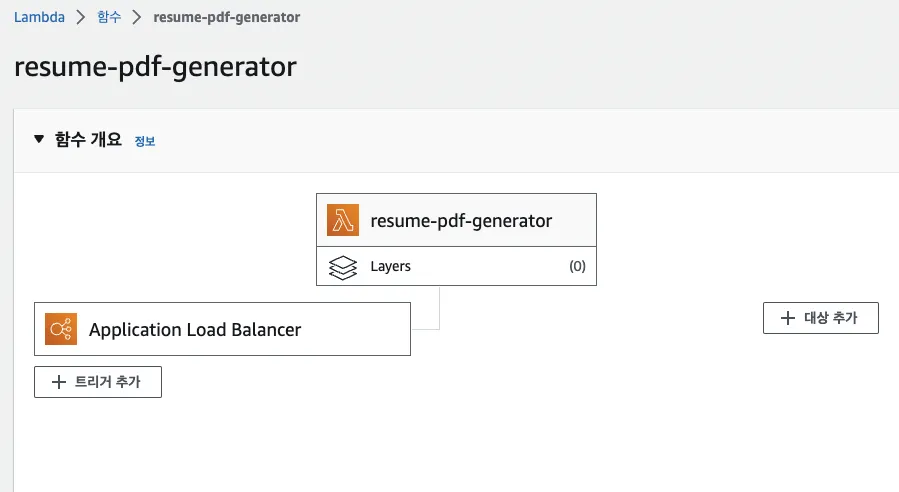Select the resume-pdf-generator function node name
The width and height of the screenshot is (899, 492).
(461, 220)
